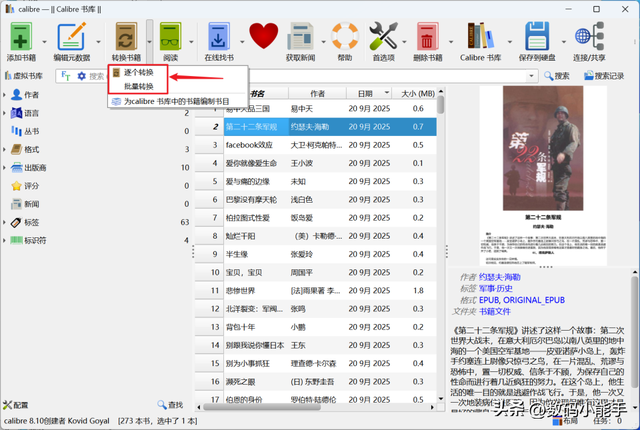The image size is (640, 430).
Task: Open the download books dropdown arrow
Action: 242,42
